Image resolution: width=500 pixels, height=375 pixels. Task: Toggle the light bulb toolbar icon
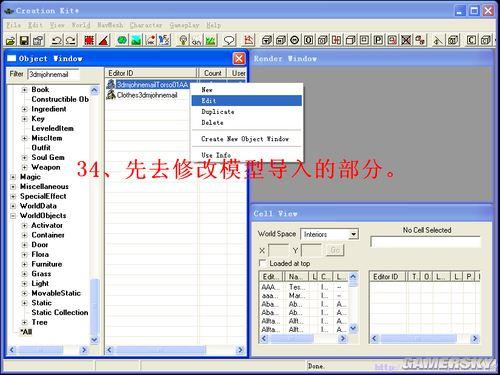[183, 40]
